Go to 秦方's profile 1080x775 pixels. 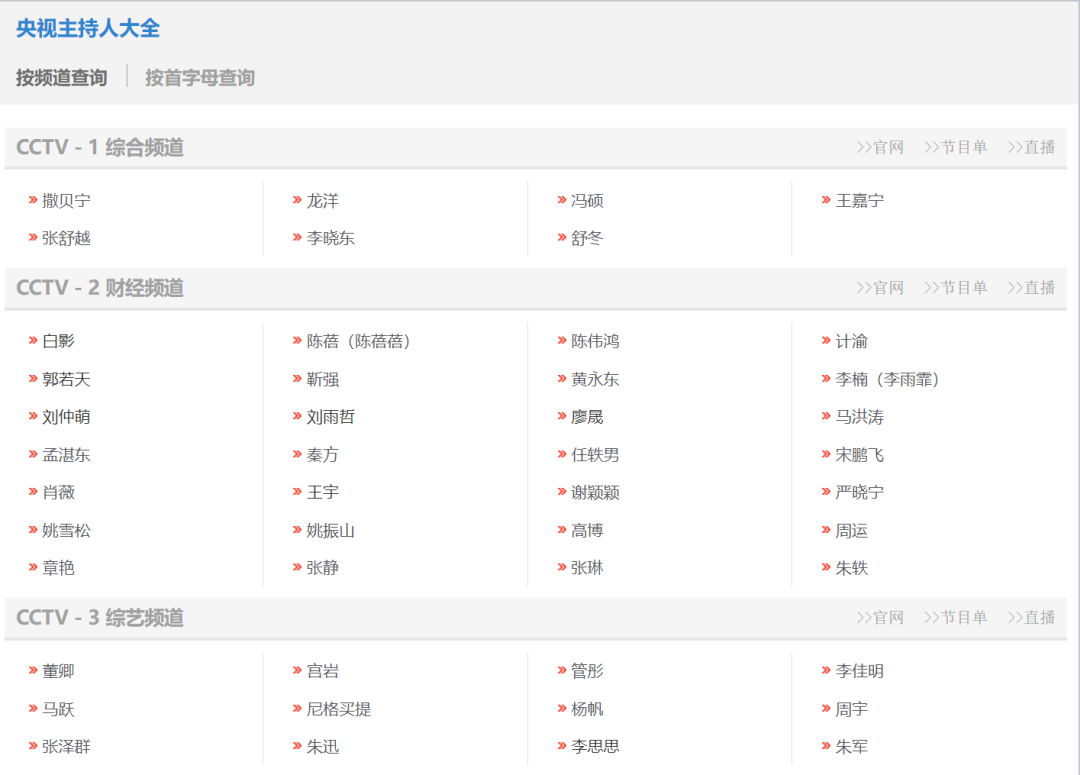[x=322, y=455]
